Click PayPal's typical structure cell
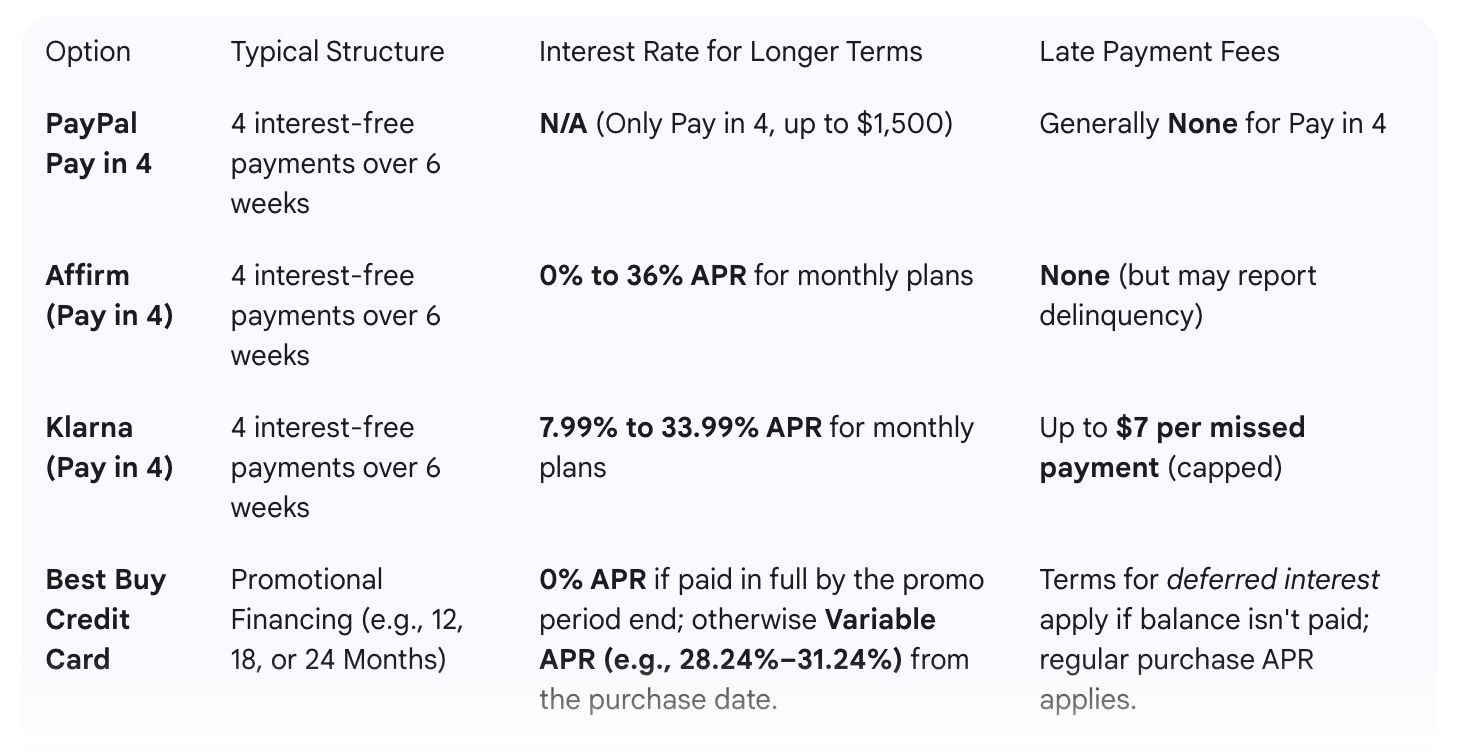1460x752 pixels. [335, 164]
